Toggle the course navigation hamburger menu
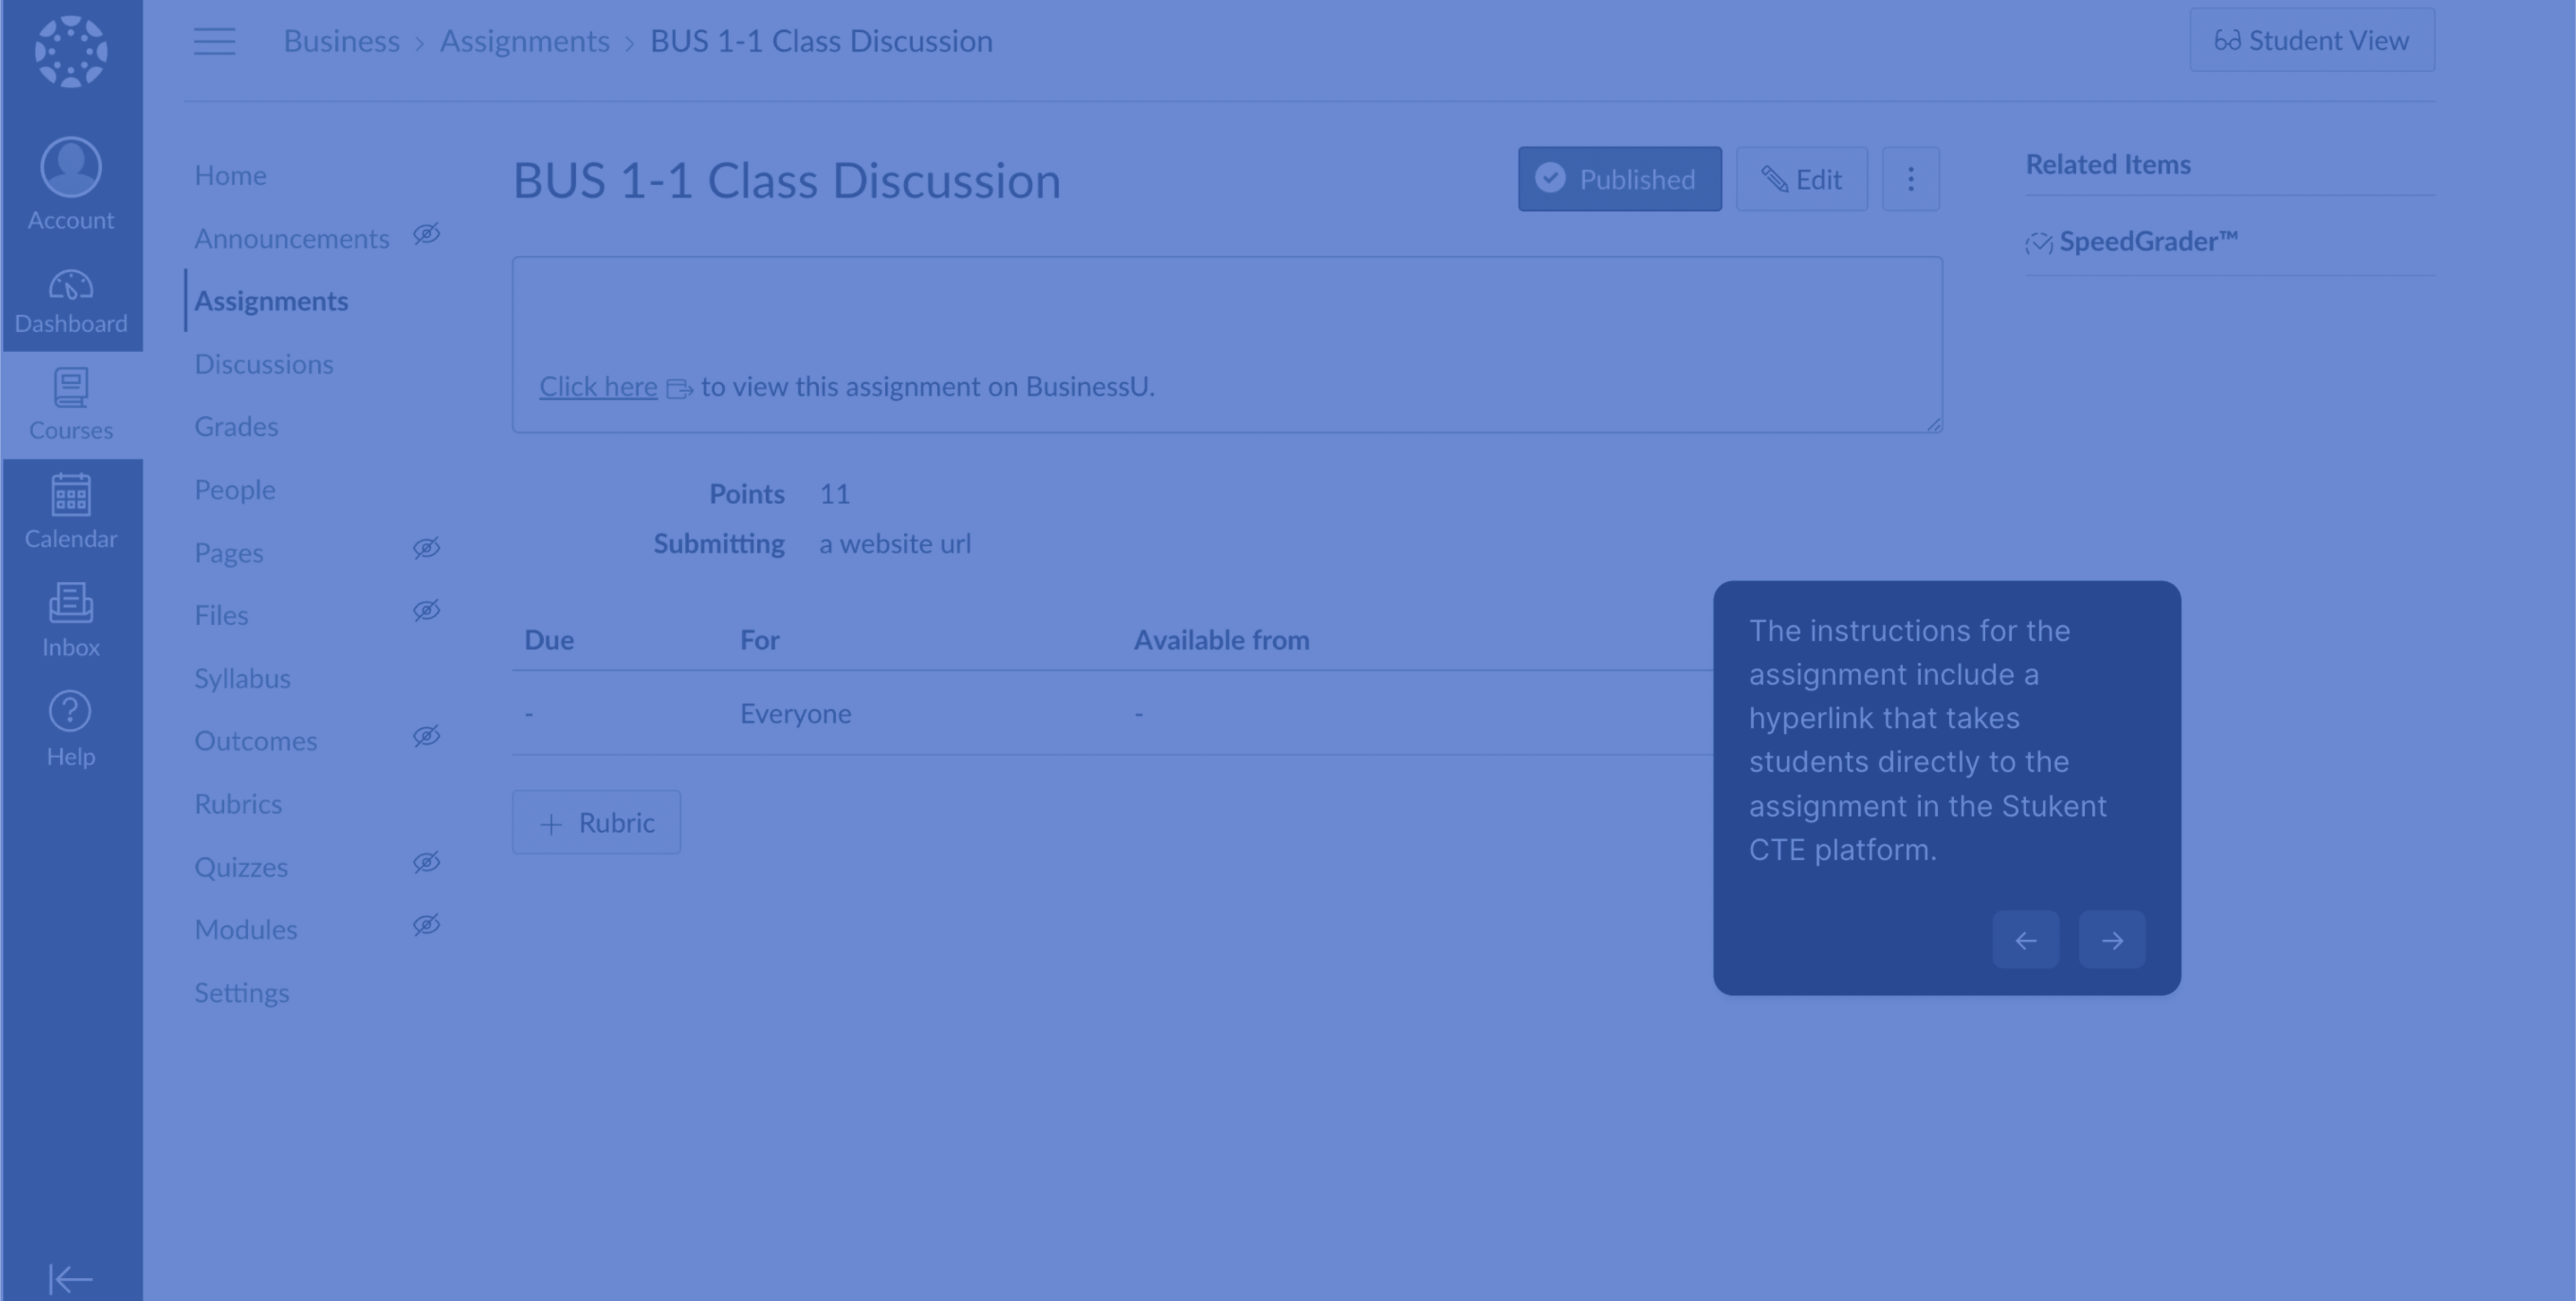 coord(214,41)
